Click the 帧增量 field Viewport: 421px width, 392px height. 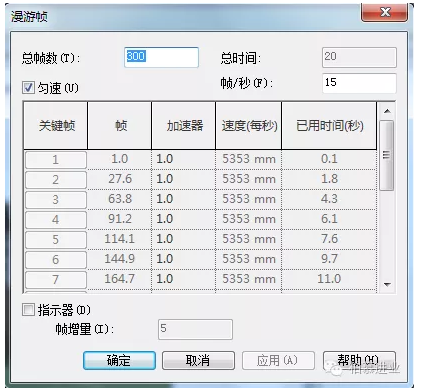point(195,329)
